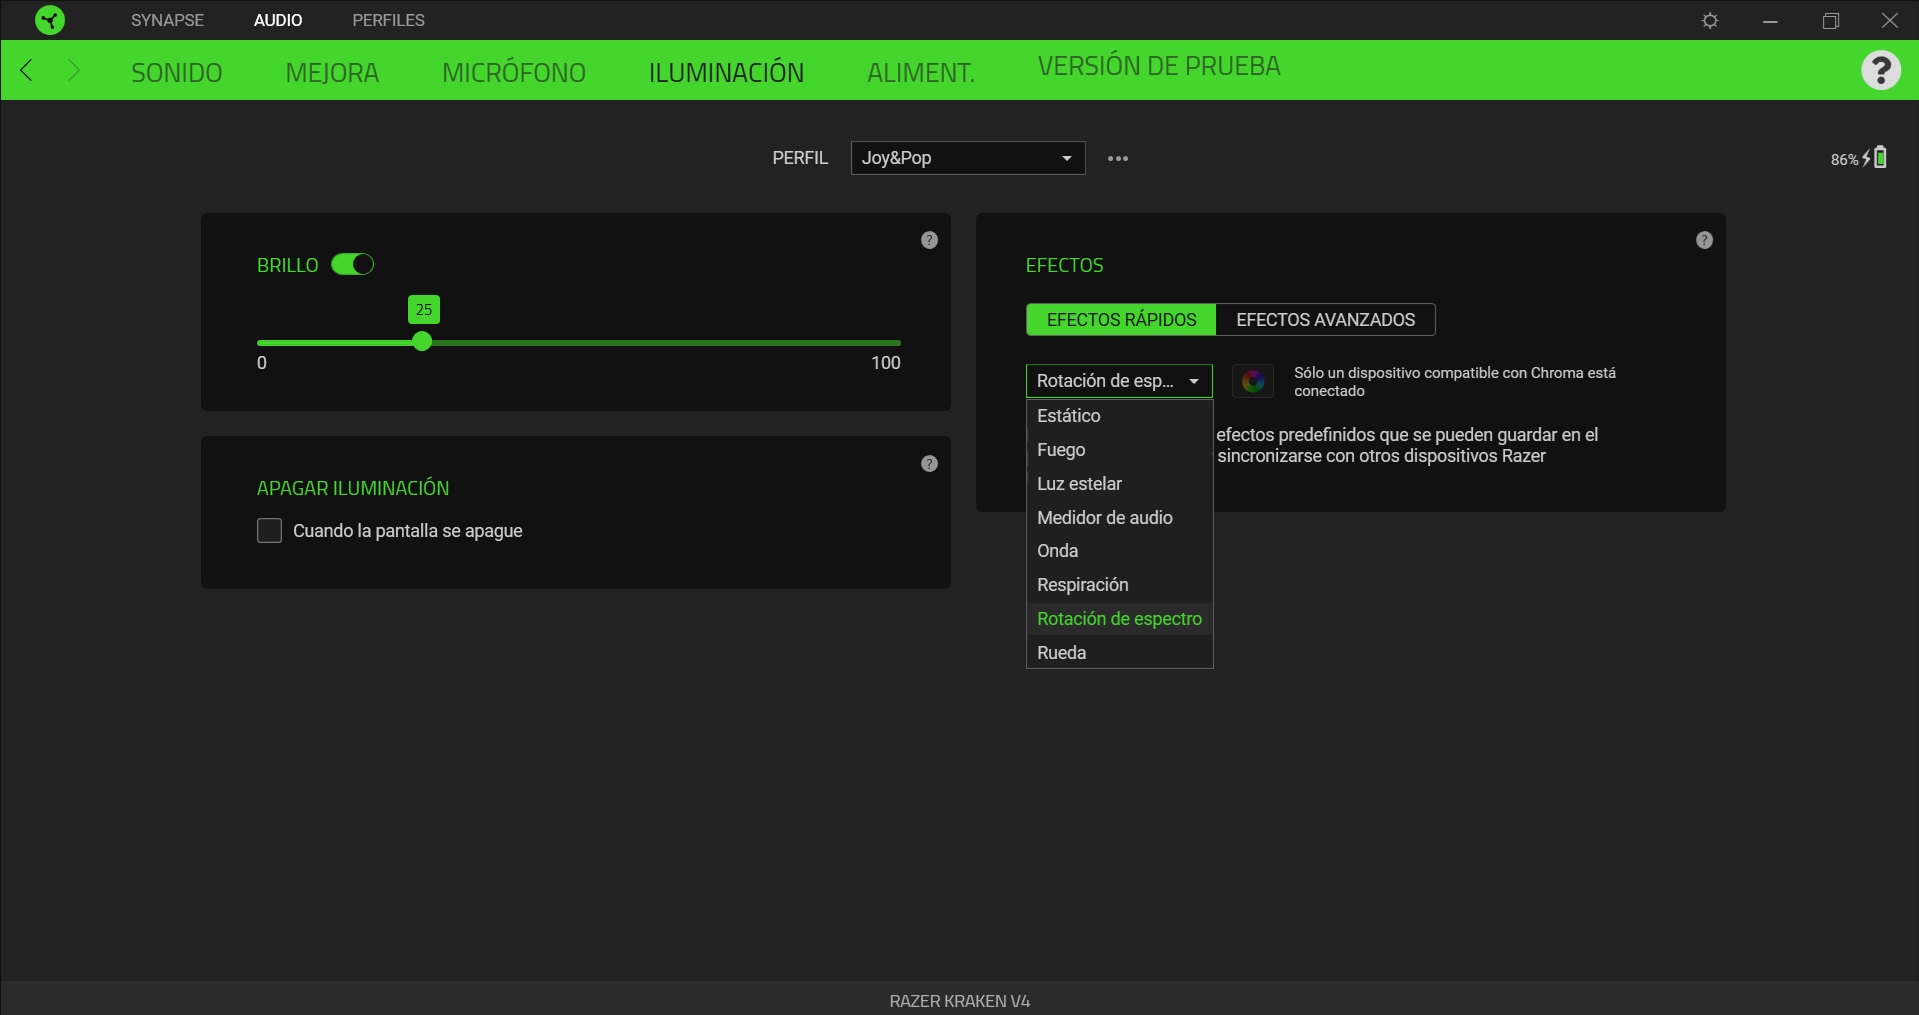Select Medidor de audio from effect list
Image resolution: width=1919 pixels, height=1015 pixels.
coord(1104,518)
